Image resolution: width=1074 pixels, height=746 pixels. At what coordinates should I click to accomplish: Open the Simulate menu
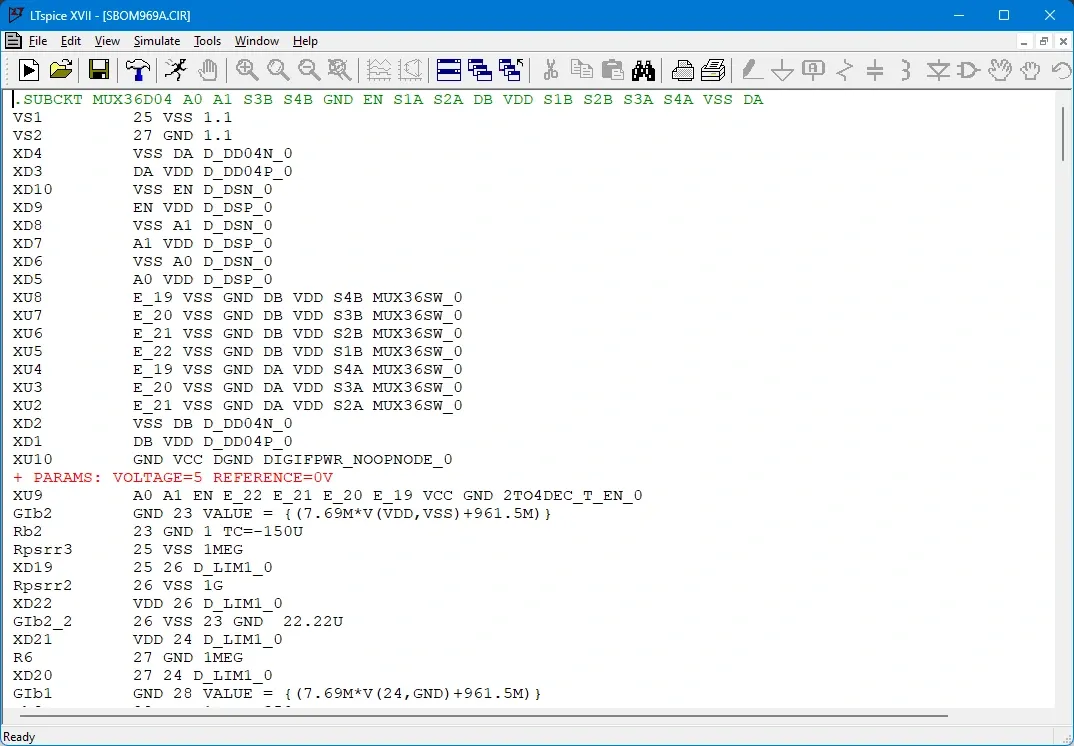(x=157, y=41)
